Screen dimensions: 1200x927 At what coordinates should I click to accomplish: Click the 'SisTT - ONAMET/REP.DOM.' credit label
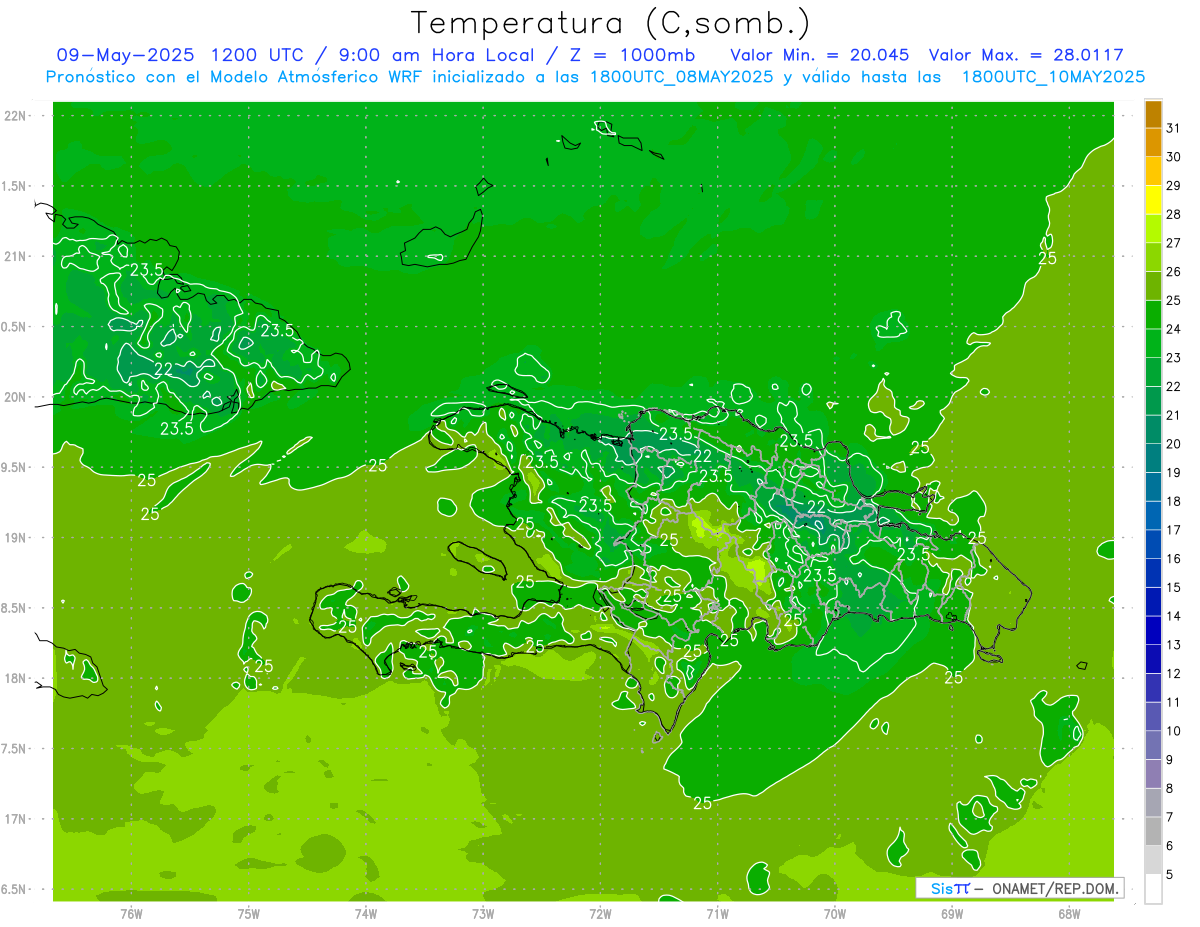[x=1020, y=888]
